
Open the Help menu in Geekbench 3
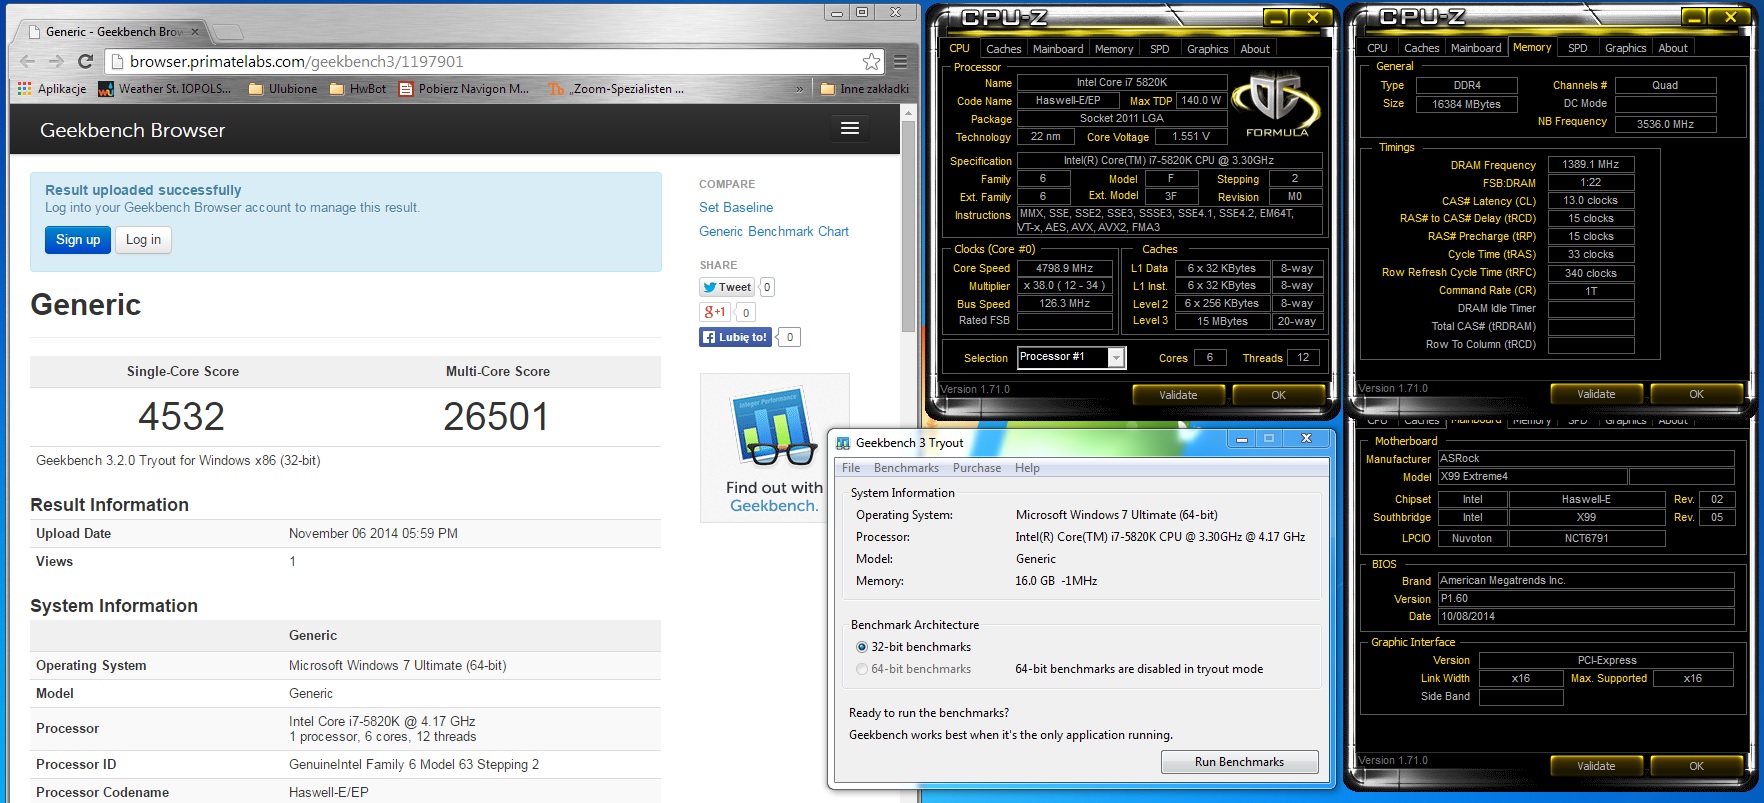coord(1027,468)
